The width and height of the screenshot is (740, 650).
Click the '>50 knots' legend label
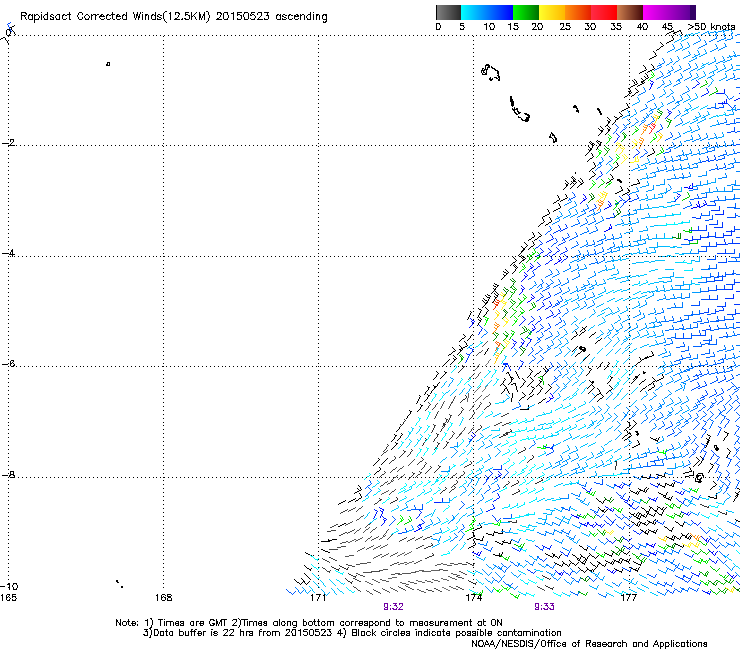[711, 27]
